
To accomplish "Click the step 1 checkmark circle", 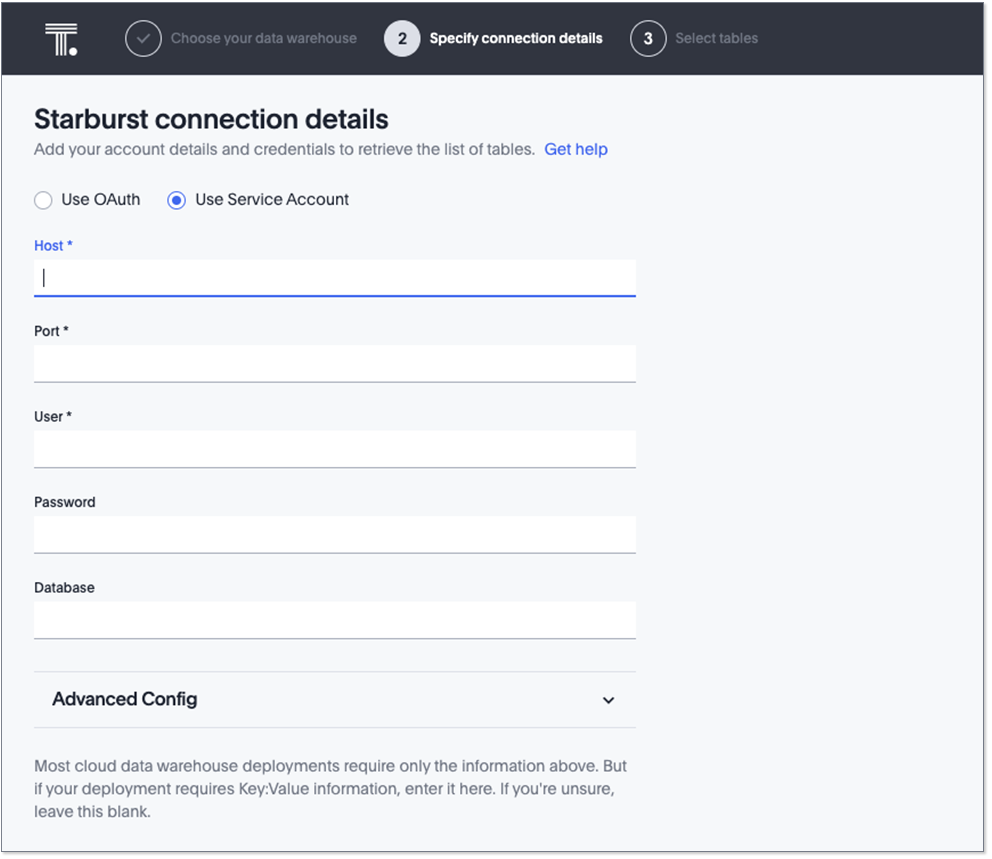I will [143, 39].
